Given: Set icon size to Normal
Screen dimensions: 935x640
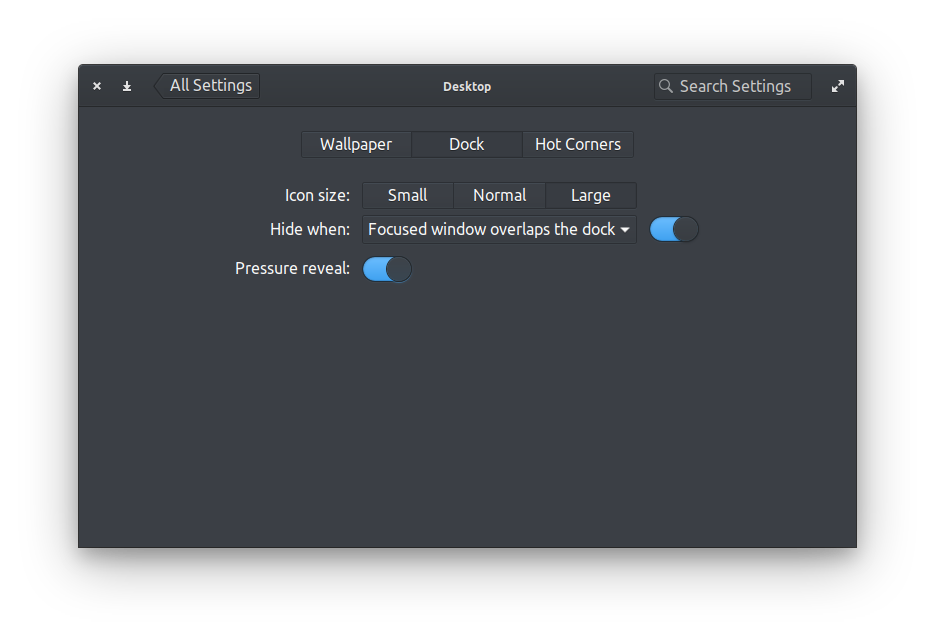Looking at the screenshot, I should tap(499, 195).
